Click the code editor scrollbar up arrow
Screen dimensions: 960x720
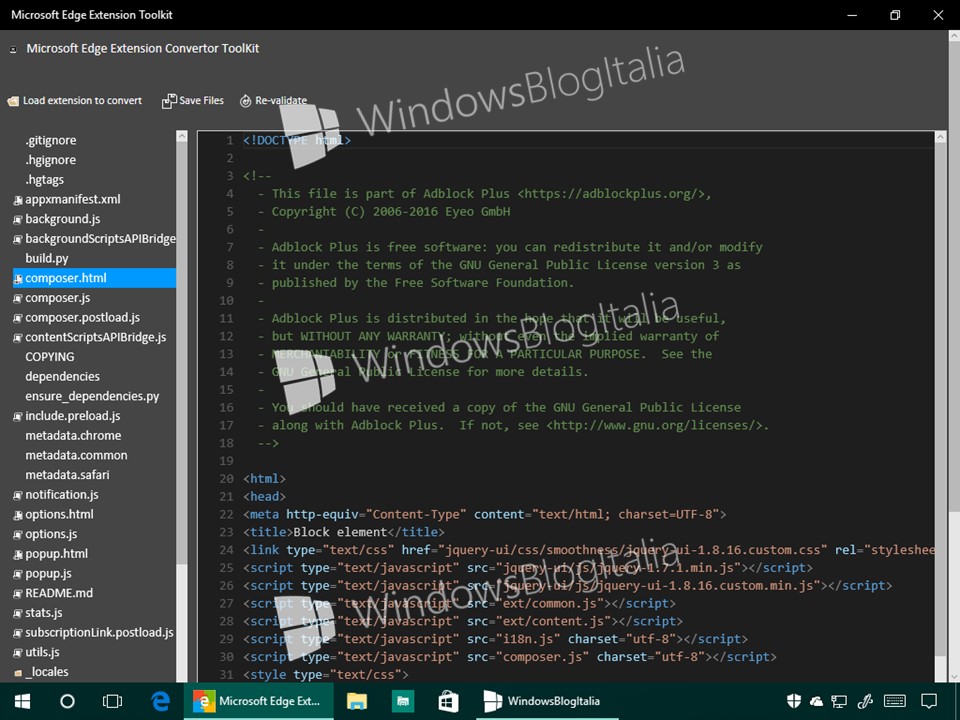(x=940, y=138)
